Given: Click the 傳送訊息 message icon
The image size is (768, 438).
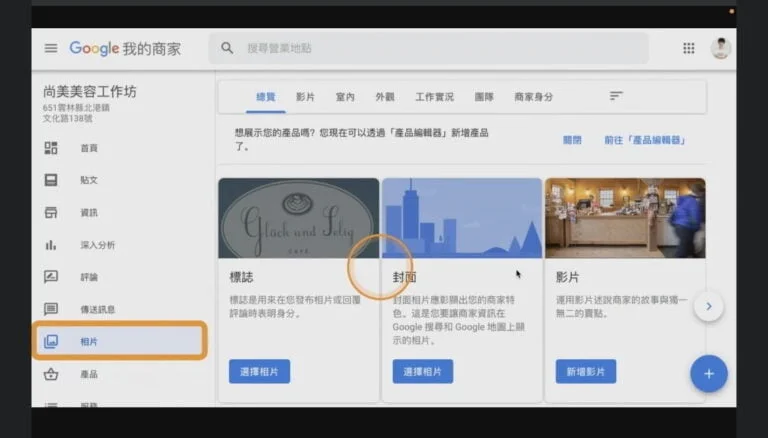Looking at the screenshot, I should click(x=51, y=309).
